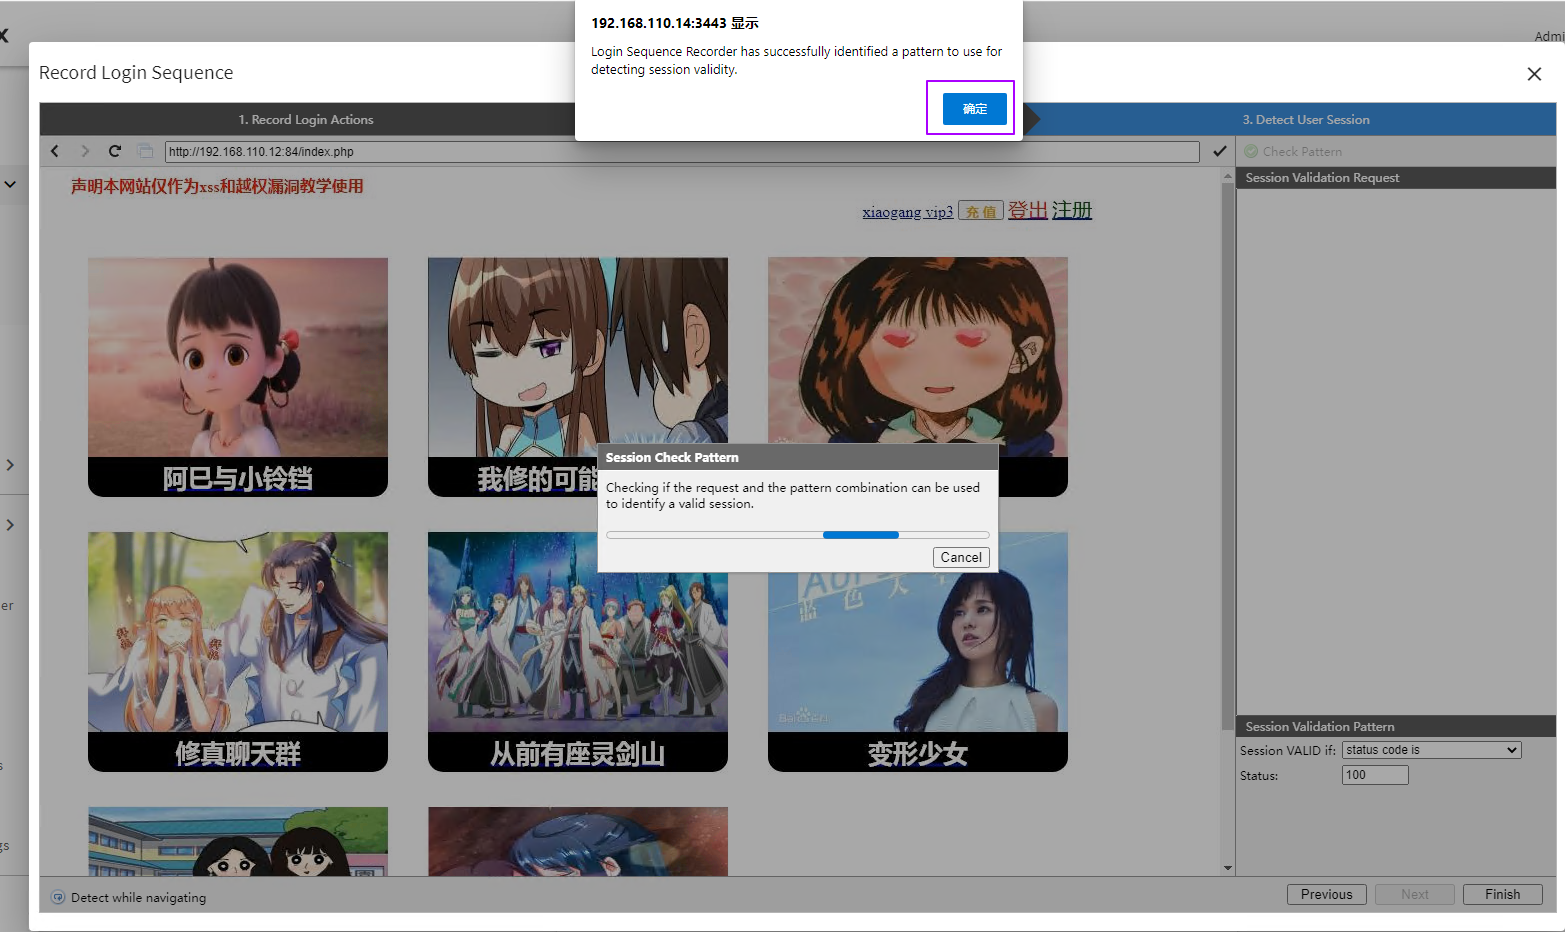Click the page icon beside the URL field
Image resolution: width=1565 pixels, height=932 pixels.
[x=145, y=151]
